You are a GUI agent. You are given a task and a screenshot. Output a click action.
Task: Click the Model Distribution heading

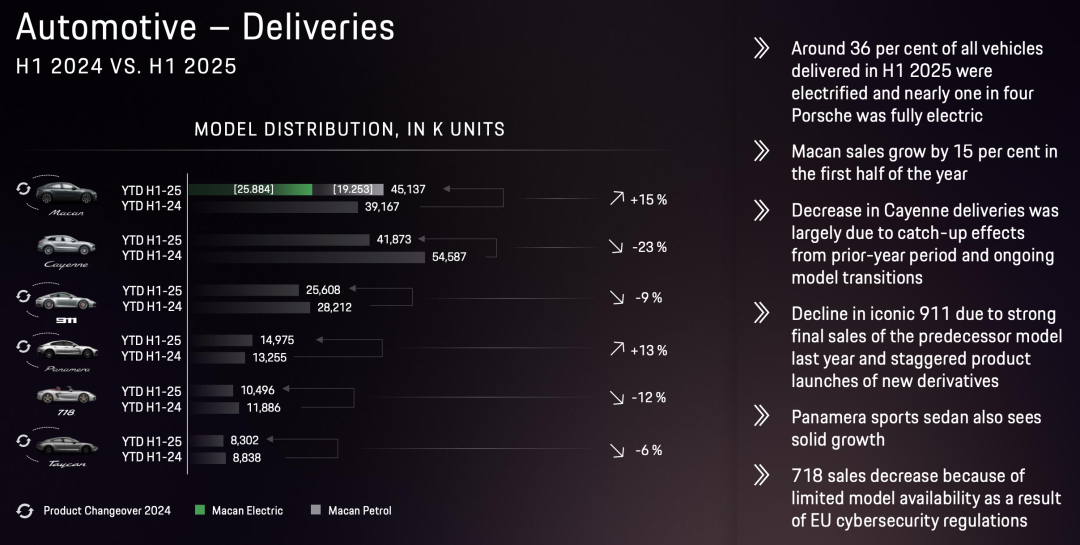click(349, 129)
